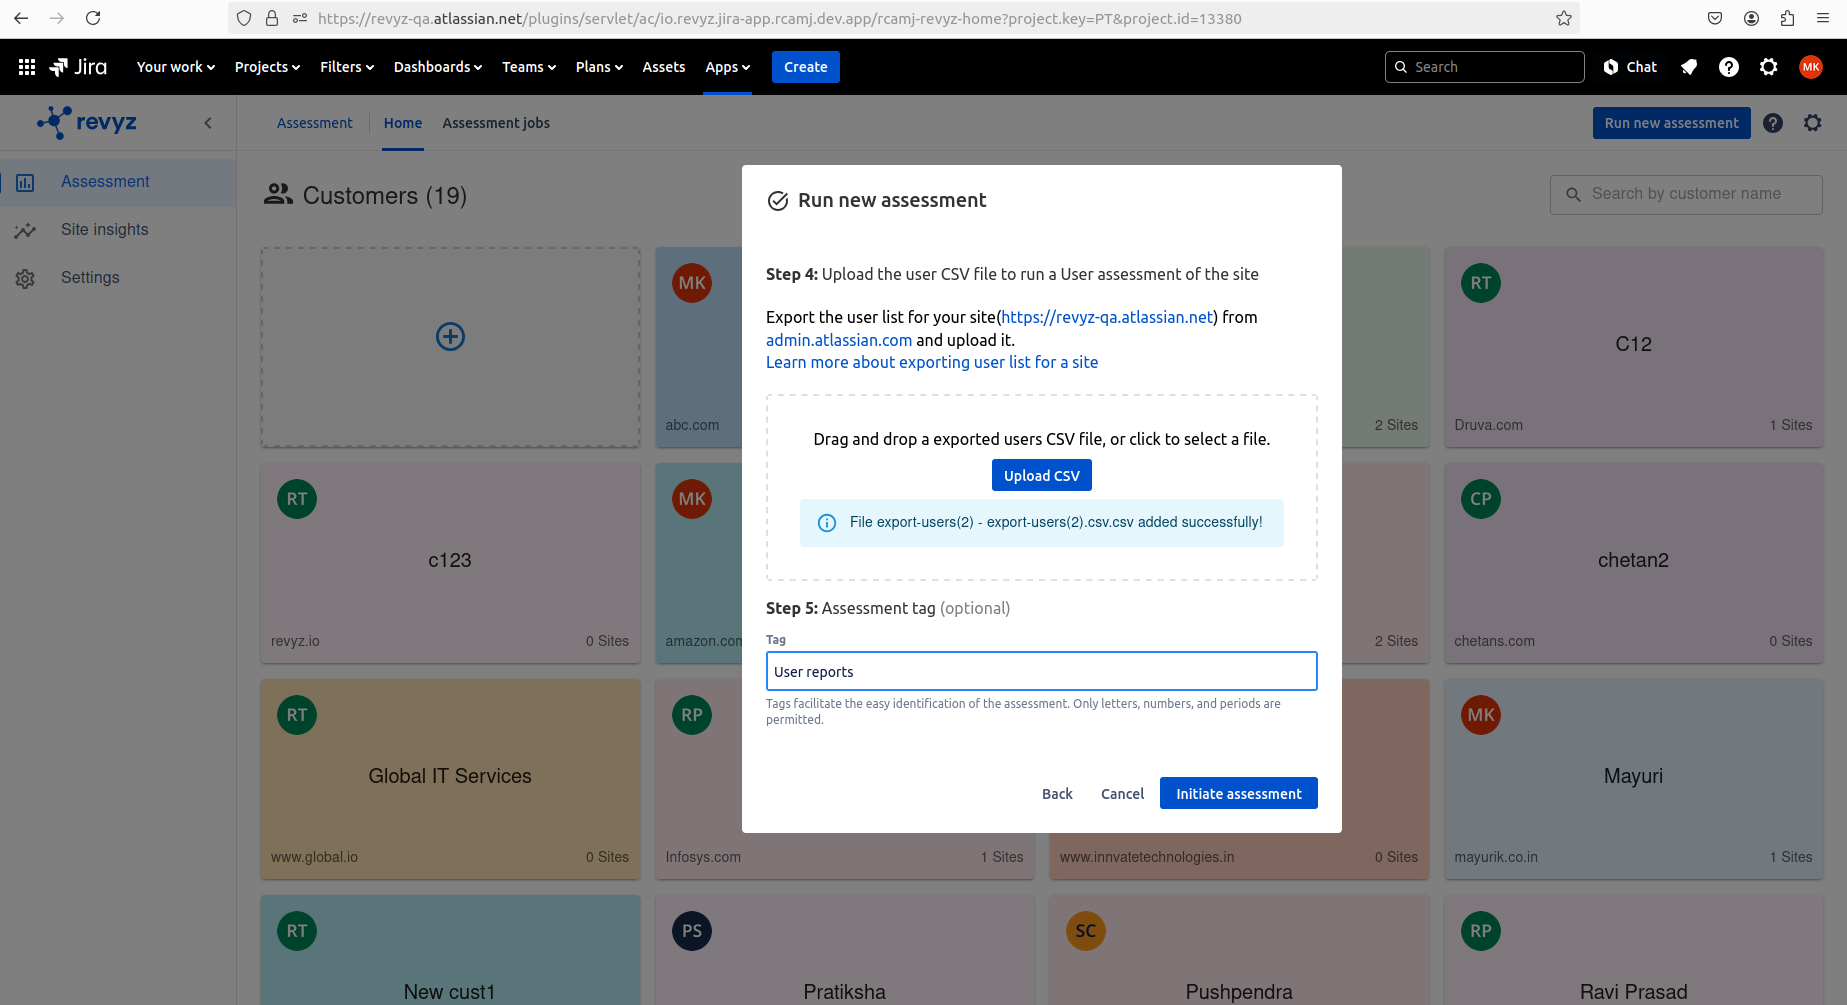Click the revyz logo
Image resolution: width=1847 pixels, height=1005 pixels.
point(87,122)
